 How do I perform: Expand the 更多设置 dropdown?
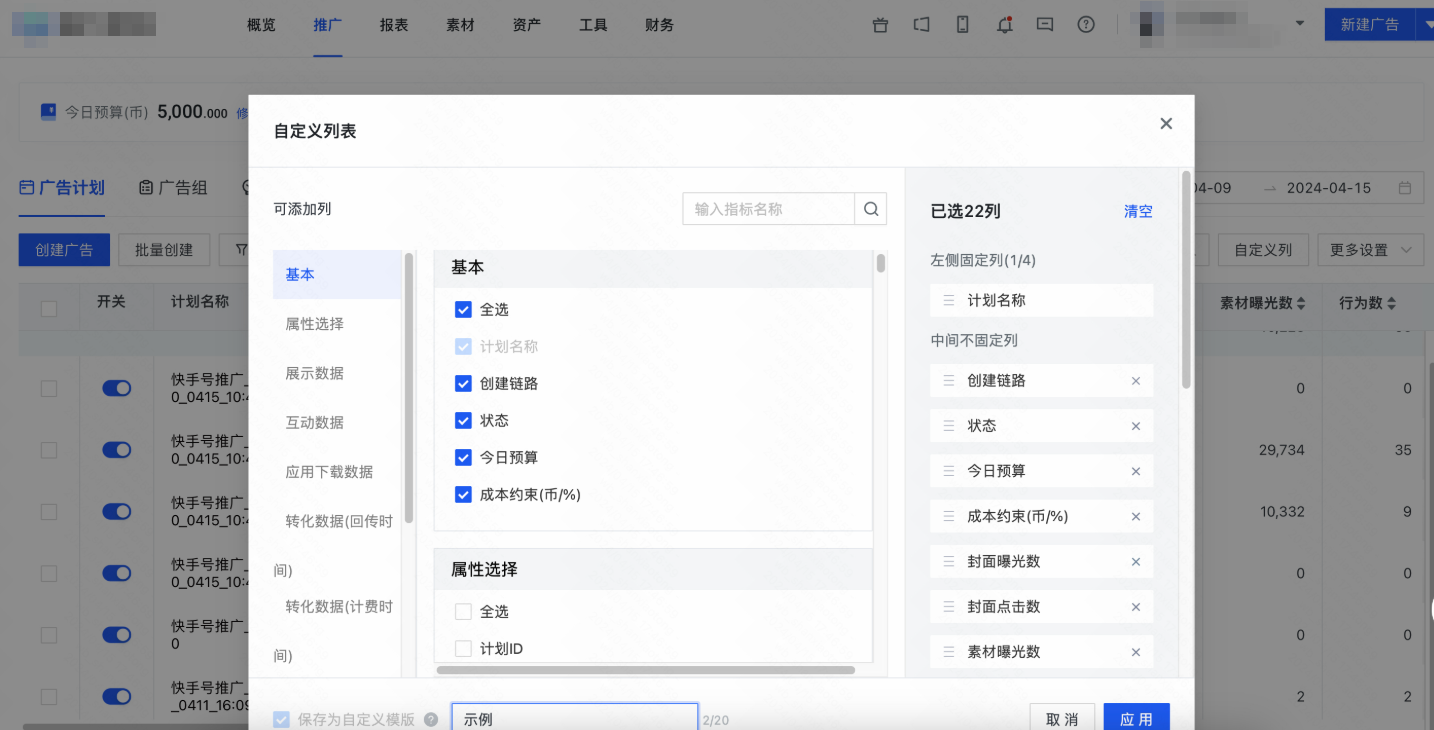click(x=1370, y=249)
